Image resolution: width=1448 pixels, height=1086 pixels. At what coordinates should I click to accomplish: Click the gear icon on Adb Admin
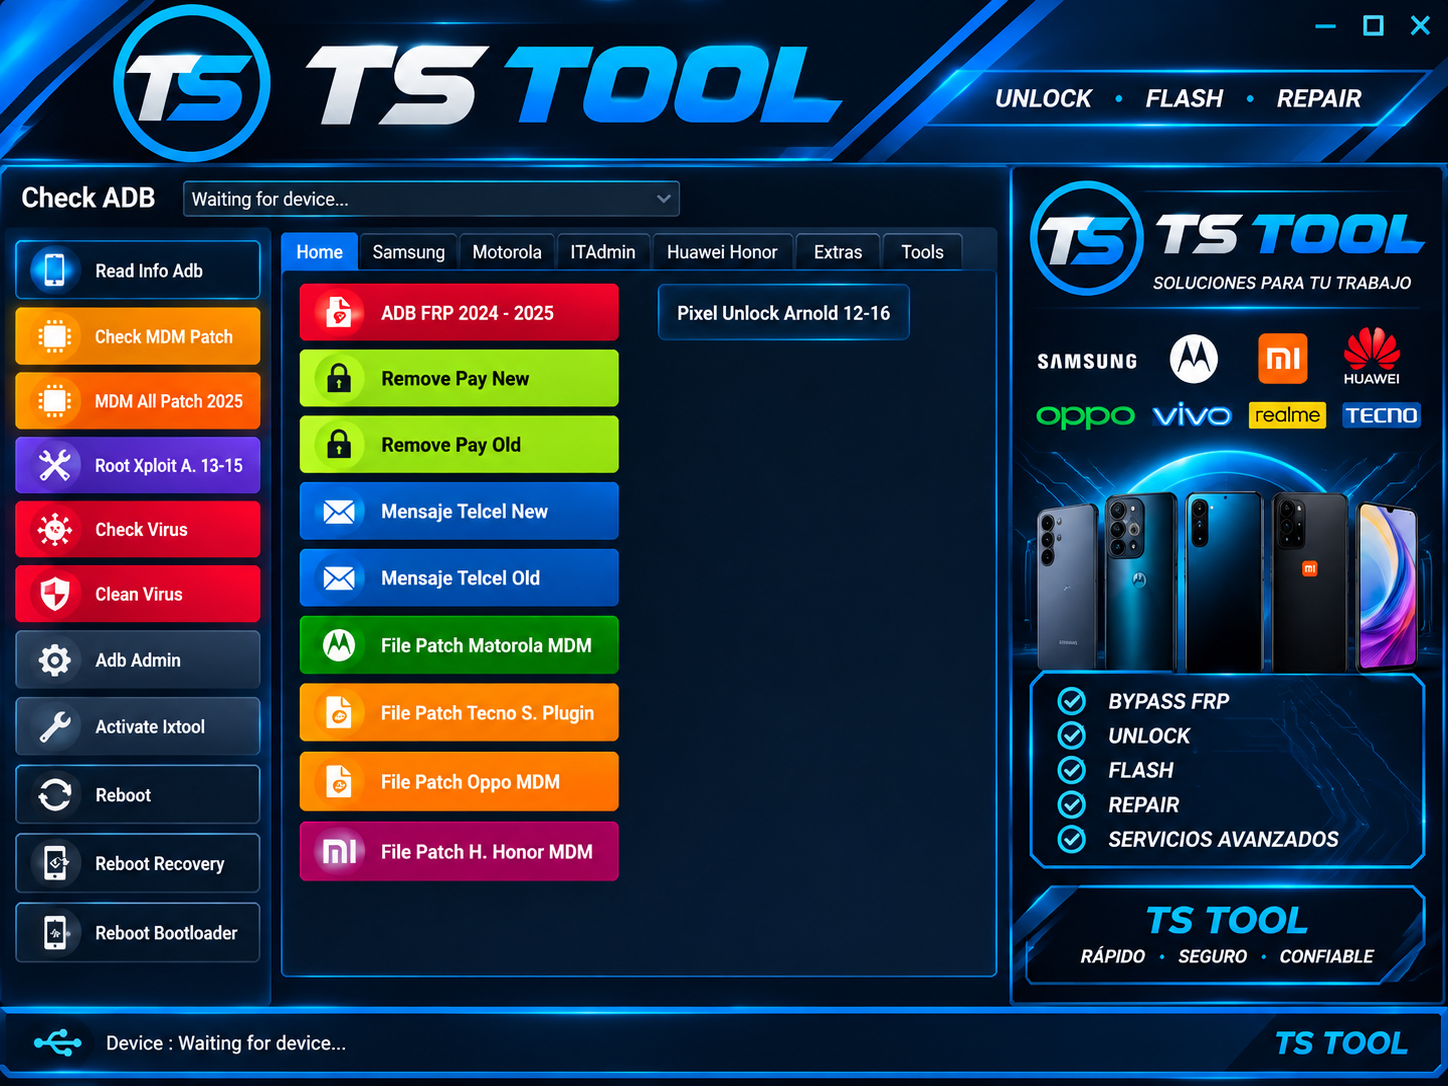55,660
